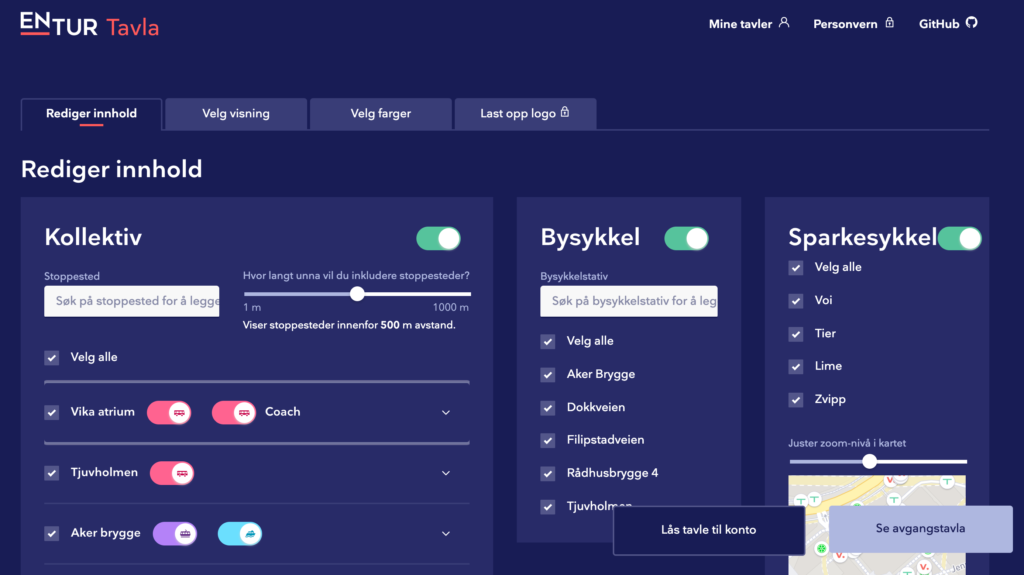
Task: Uncheck the Dokkveien checkbox
Action: pos(548,408)
